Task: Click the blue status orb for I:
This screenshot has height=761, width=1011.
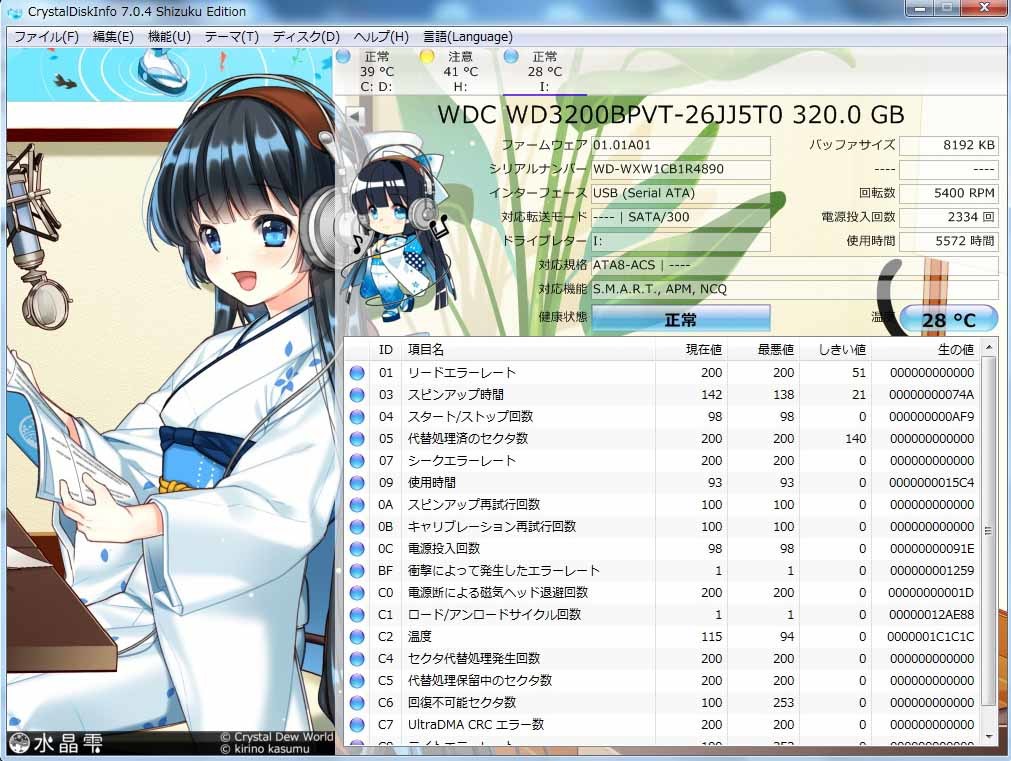Action: 511,57
